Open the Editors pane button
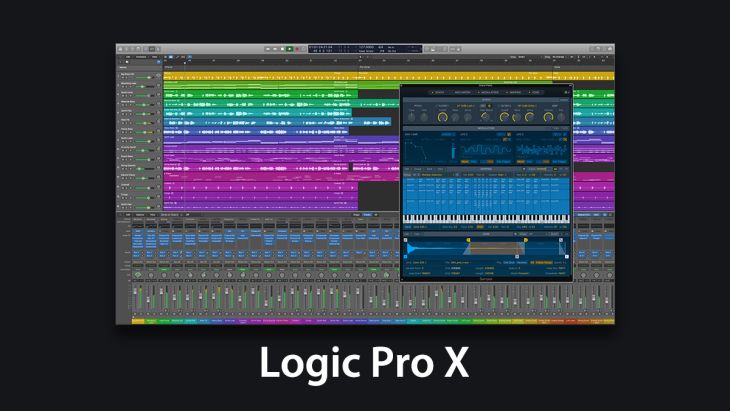Screen dimensions: 730x411 pos(158,48)
